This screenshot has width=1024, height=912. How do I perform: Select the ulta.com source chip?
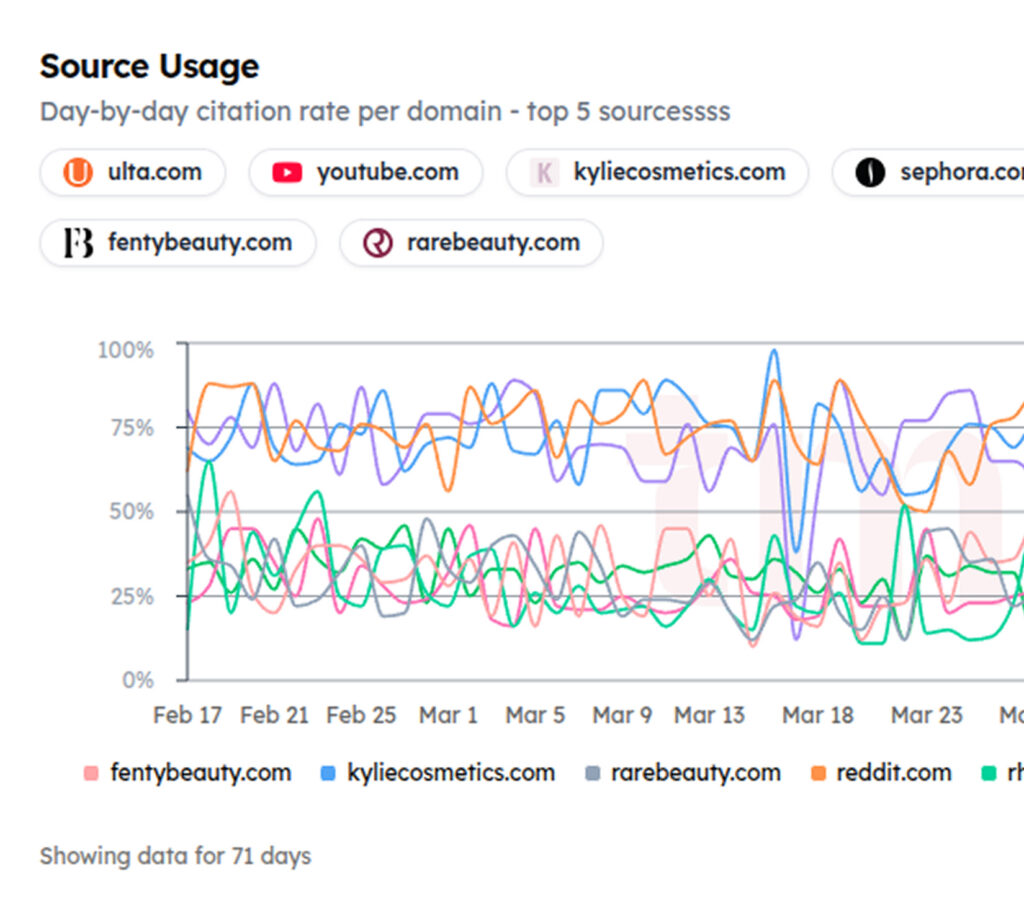133,172
